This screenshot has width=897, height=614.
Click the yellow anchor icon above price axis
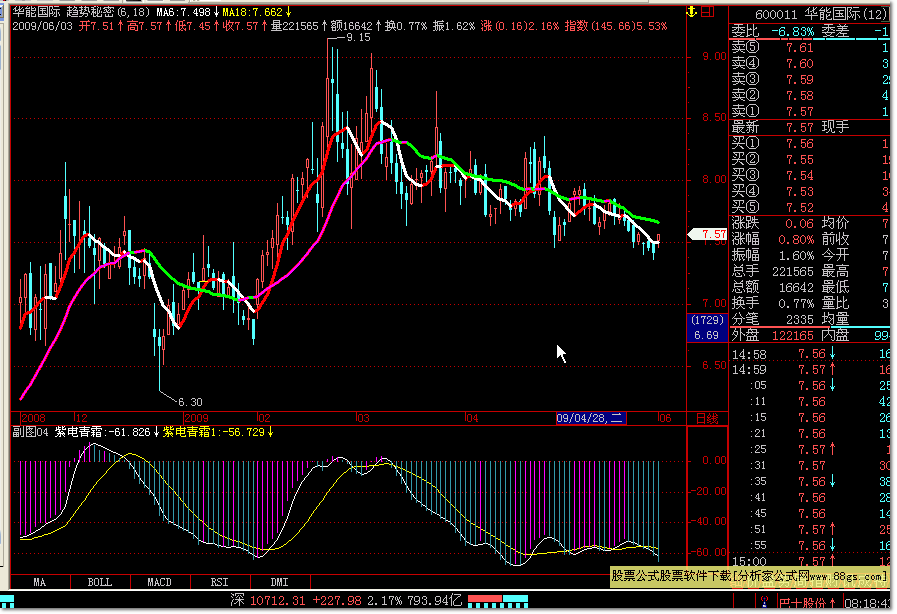[x=692, y=11]
